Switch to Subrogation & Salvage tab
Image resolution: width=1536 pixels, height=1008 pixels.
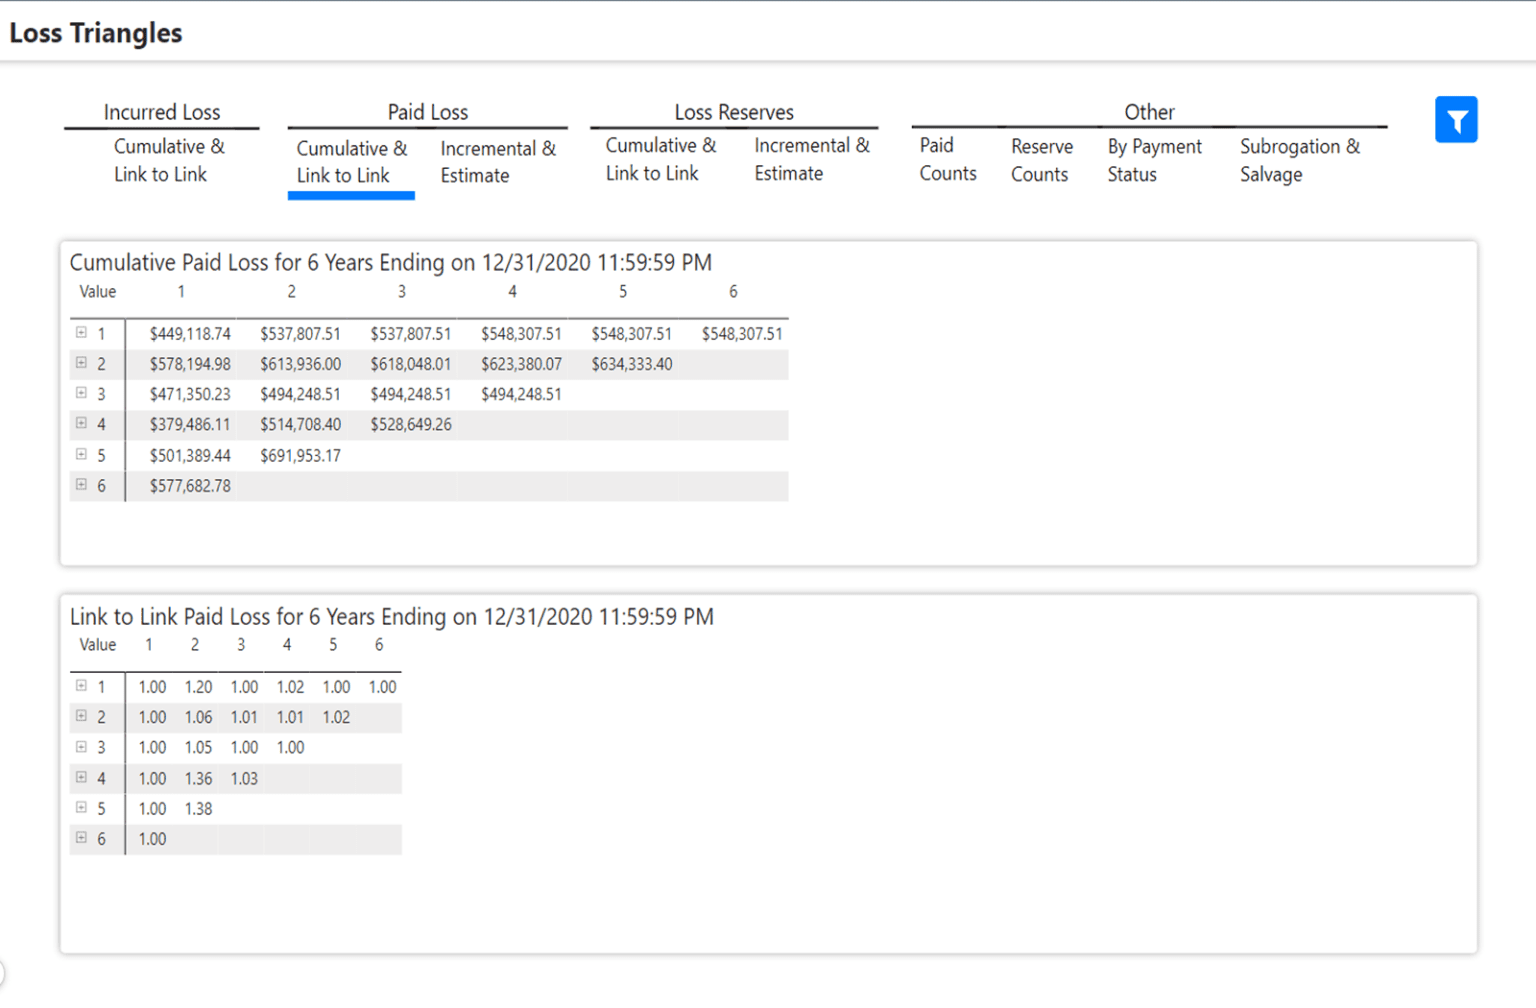coord(1299,160)
